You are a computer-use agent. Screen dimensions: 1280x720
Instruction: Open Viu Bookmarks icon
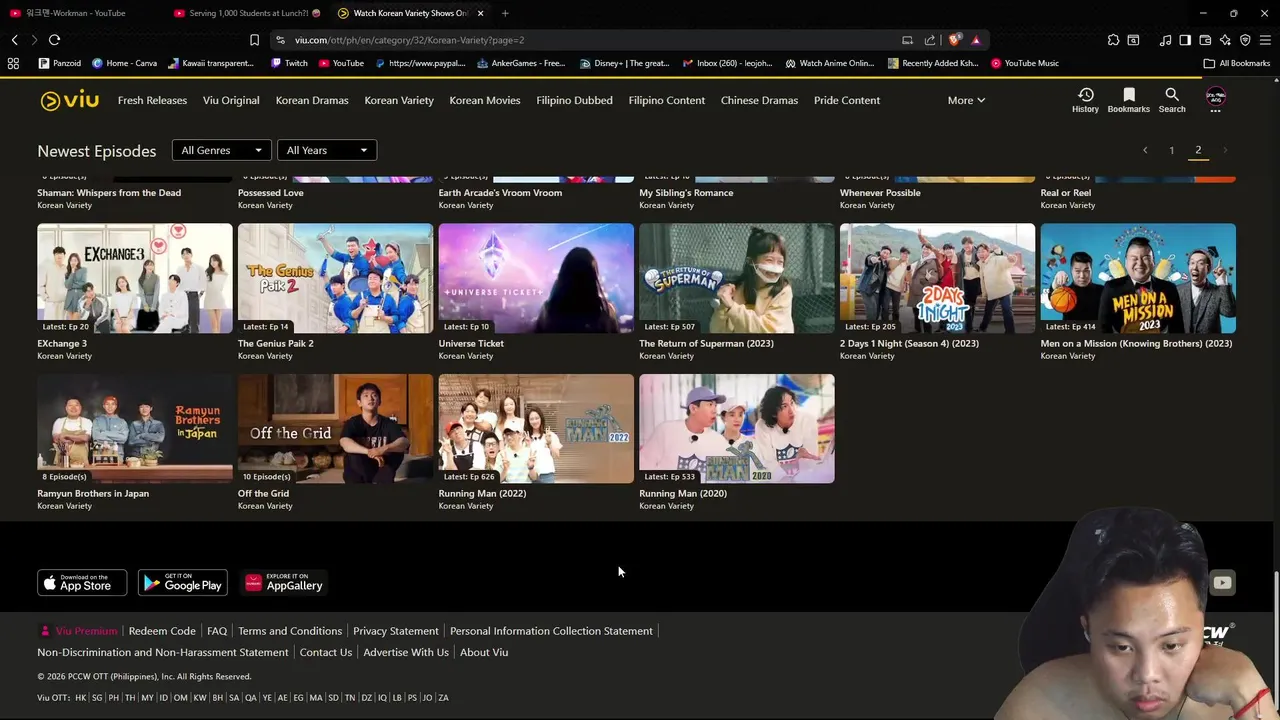[x=1128, y=100]
